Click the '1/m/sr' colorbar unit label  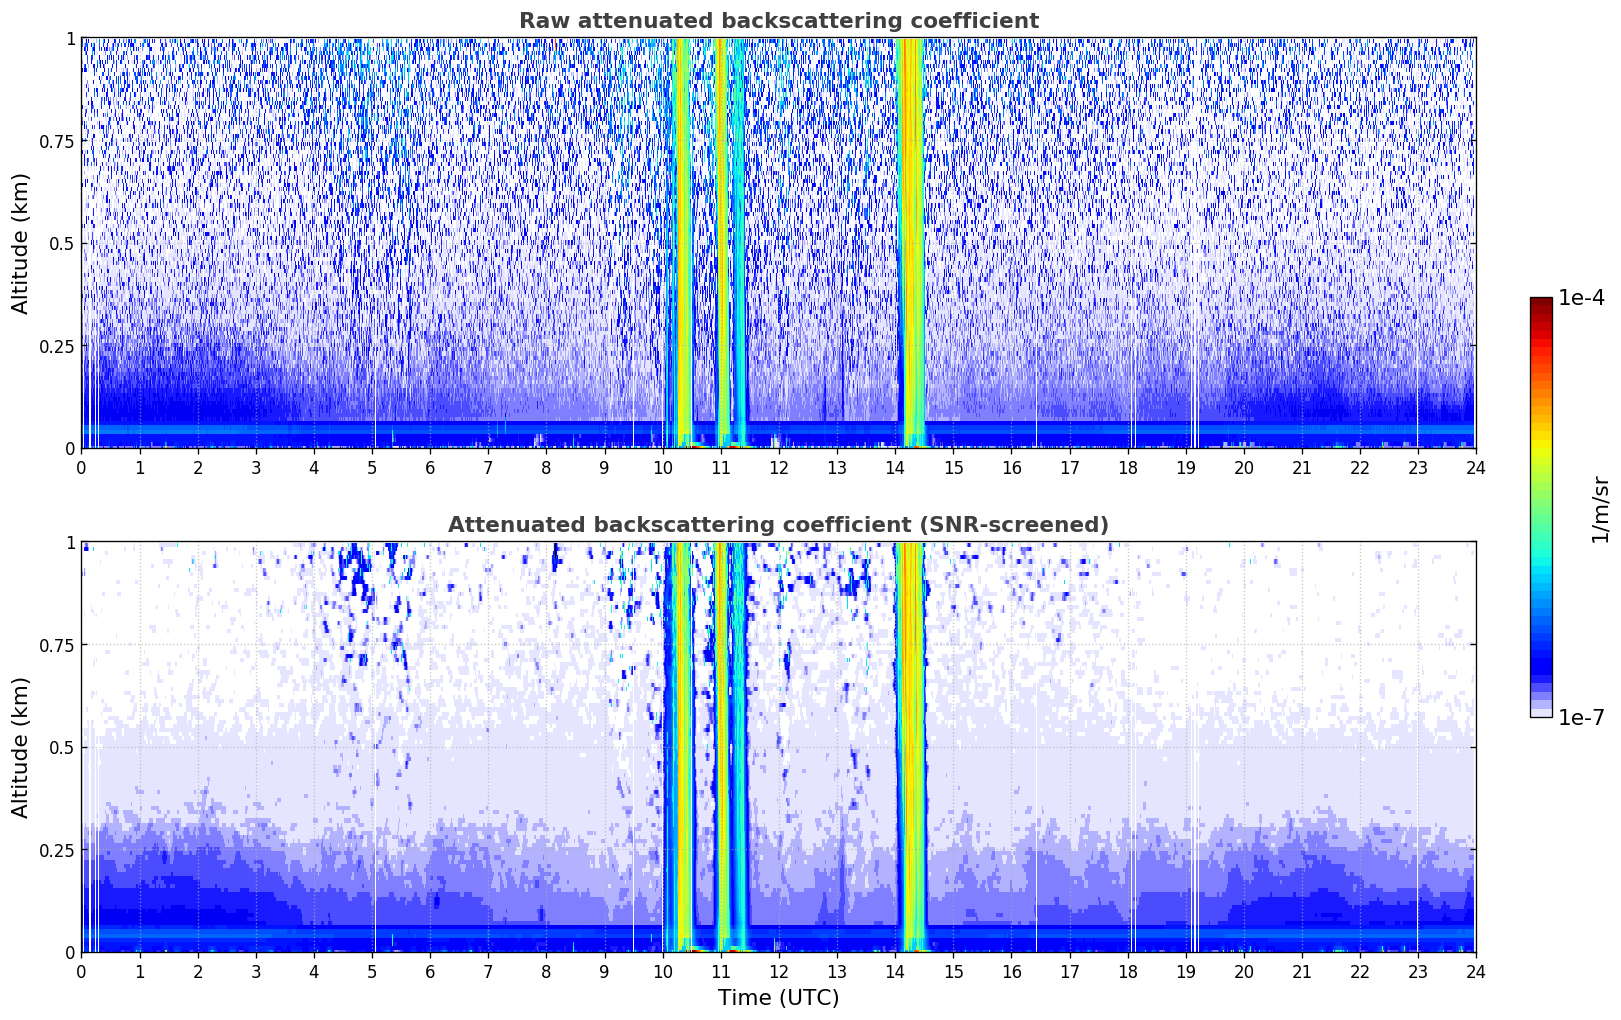(x=1600, y=509)
